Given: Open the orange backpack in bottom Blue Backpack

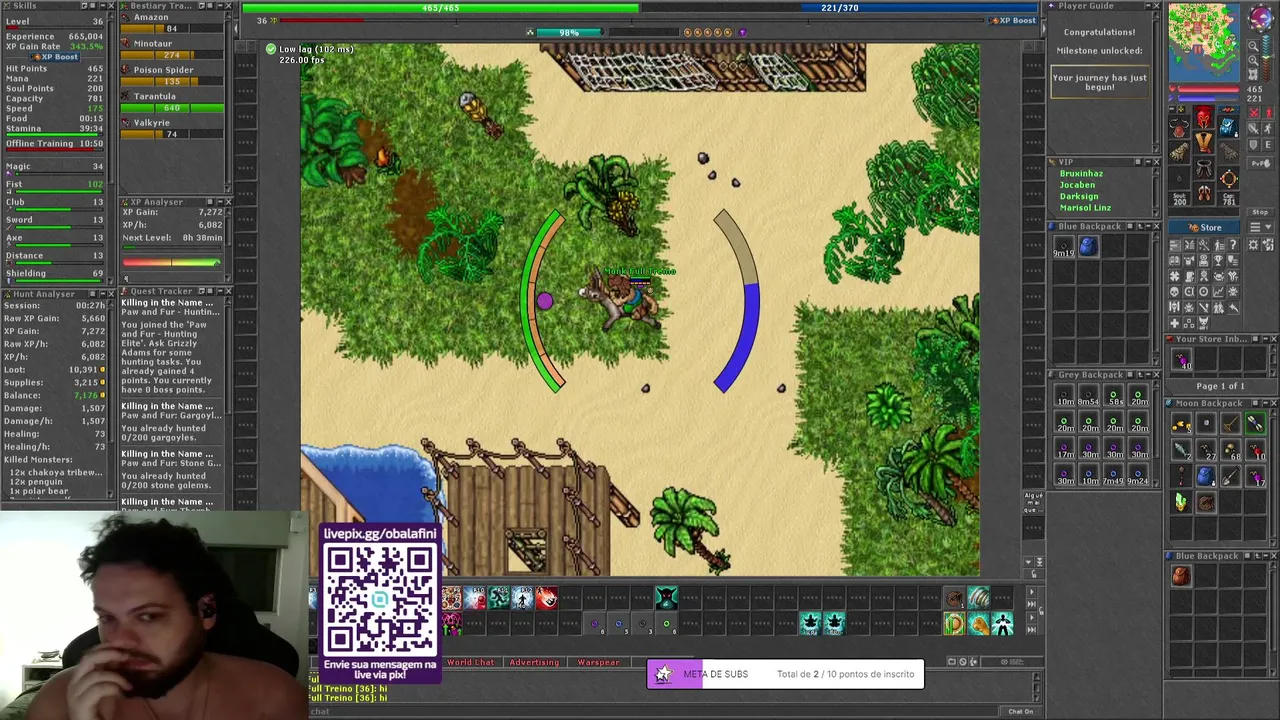Looking at the screenshot, I should click(x=1181, y=575).
